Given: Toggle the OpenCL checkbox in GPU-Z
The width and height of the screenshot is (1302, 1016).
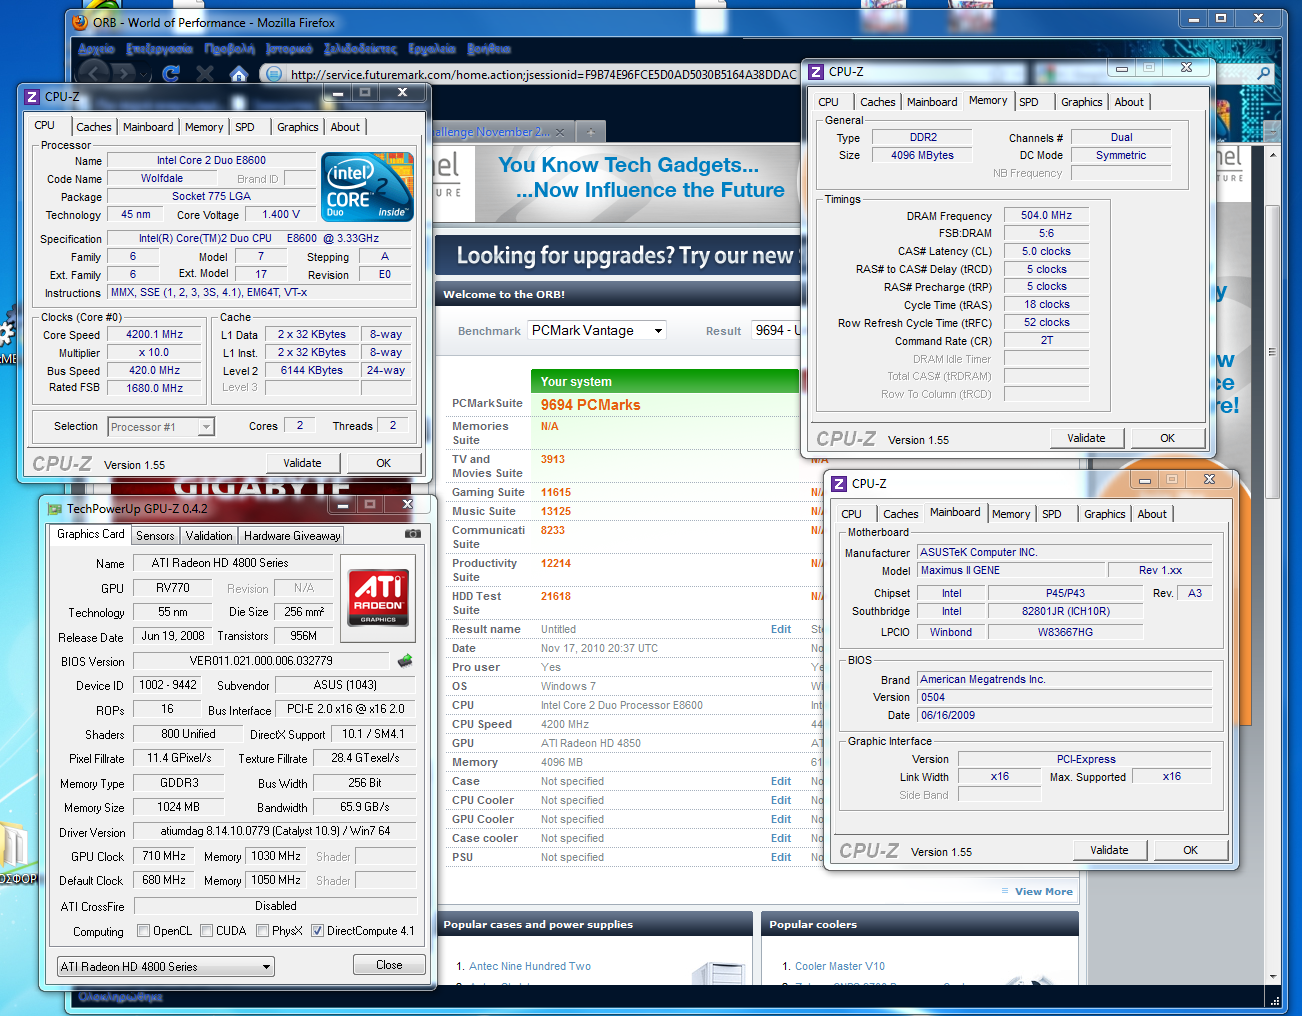Looking at the screenshot, I should pyautogui.click(x=143, y=931).
